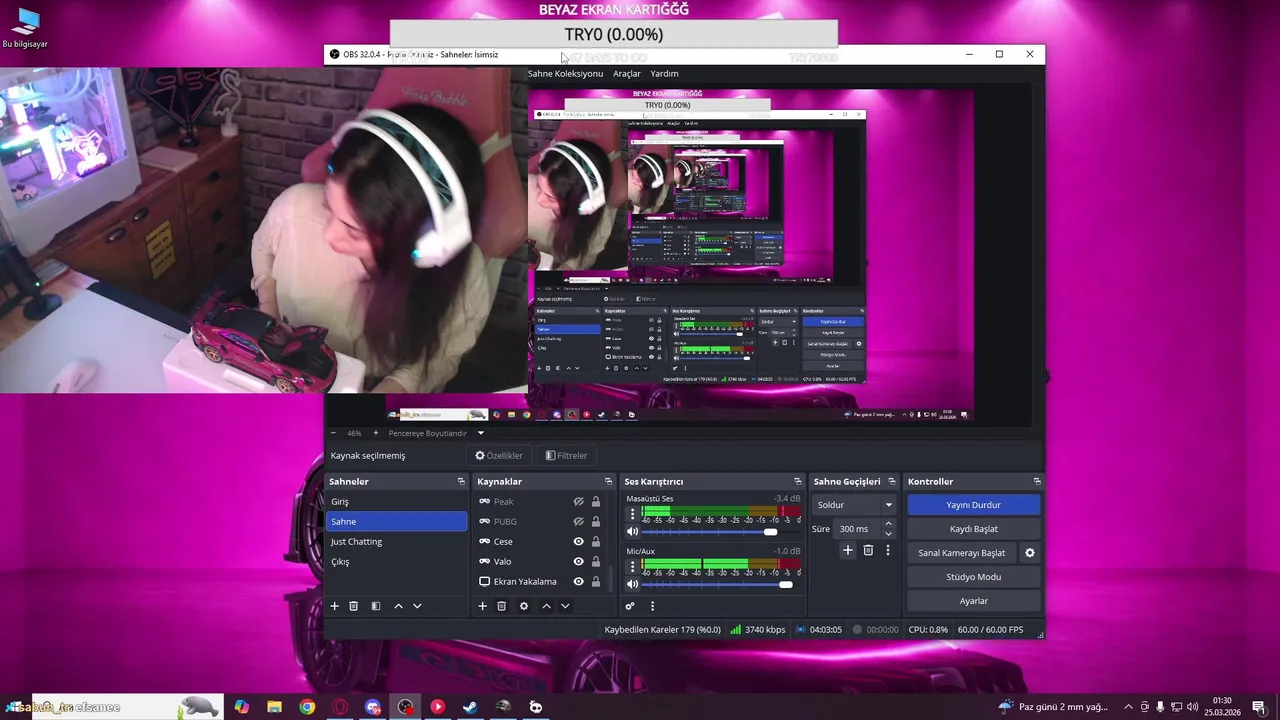Image resolution: width=1280 pixels, height=720 pixels.
Task: Toggle lock on Cese source
Action: click(x=596, y=542)
